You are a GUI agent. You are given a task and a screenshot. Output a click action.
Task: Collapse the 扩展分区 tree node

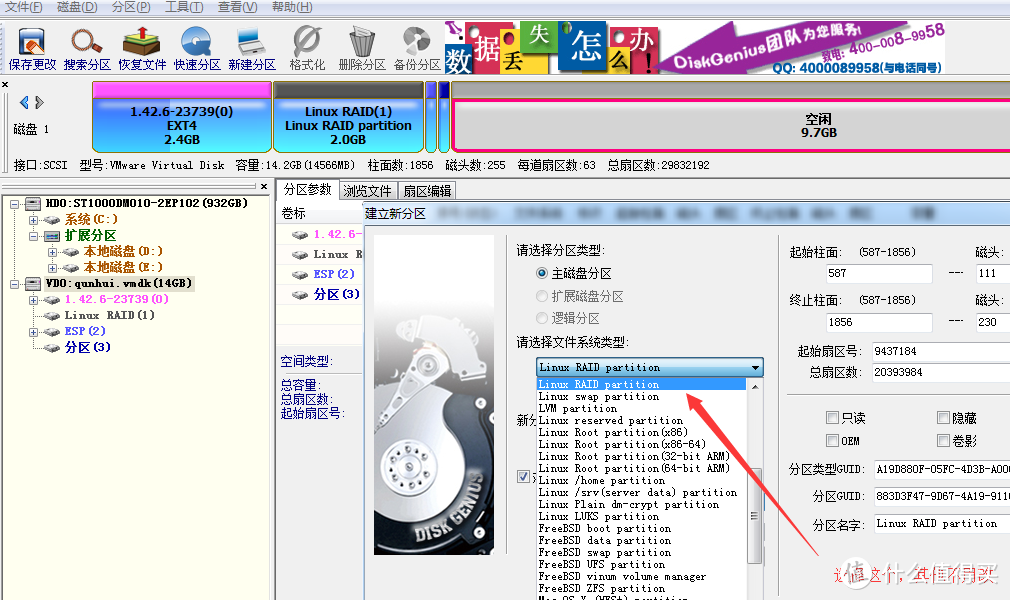click(33, 236)
